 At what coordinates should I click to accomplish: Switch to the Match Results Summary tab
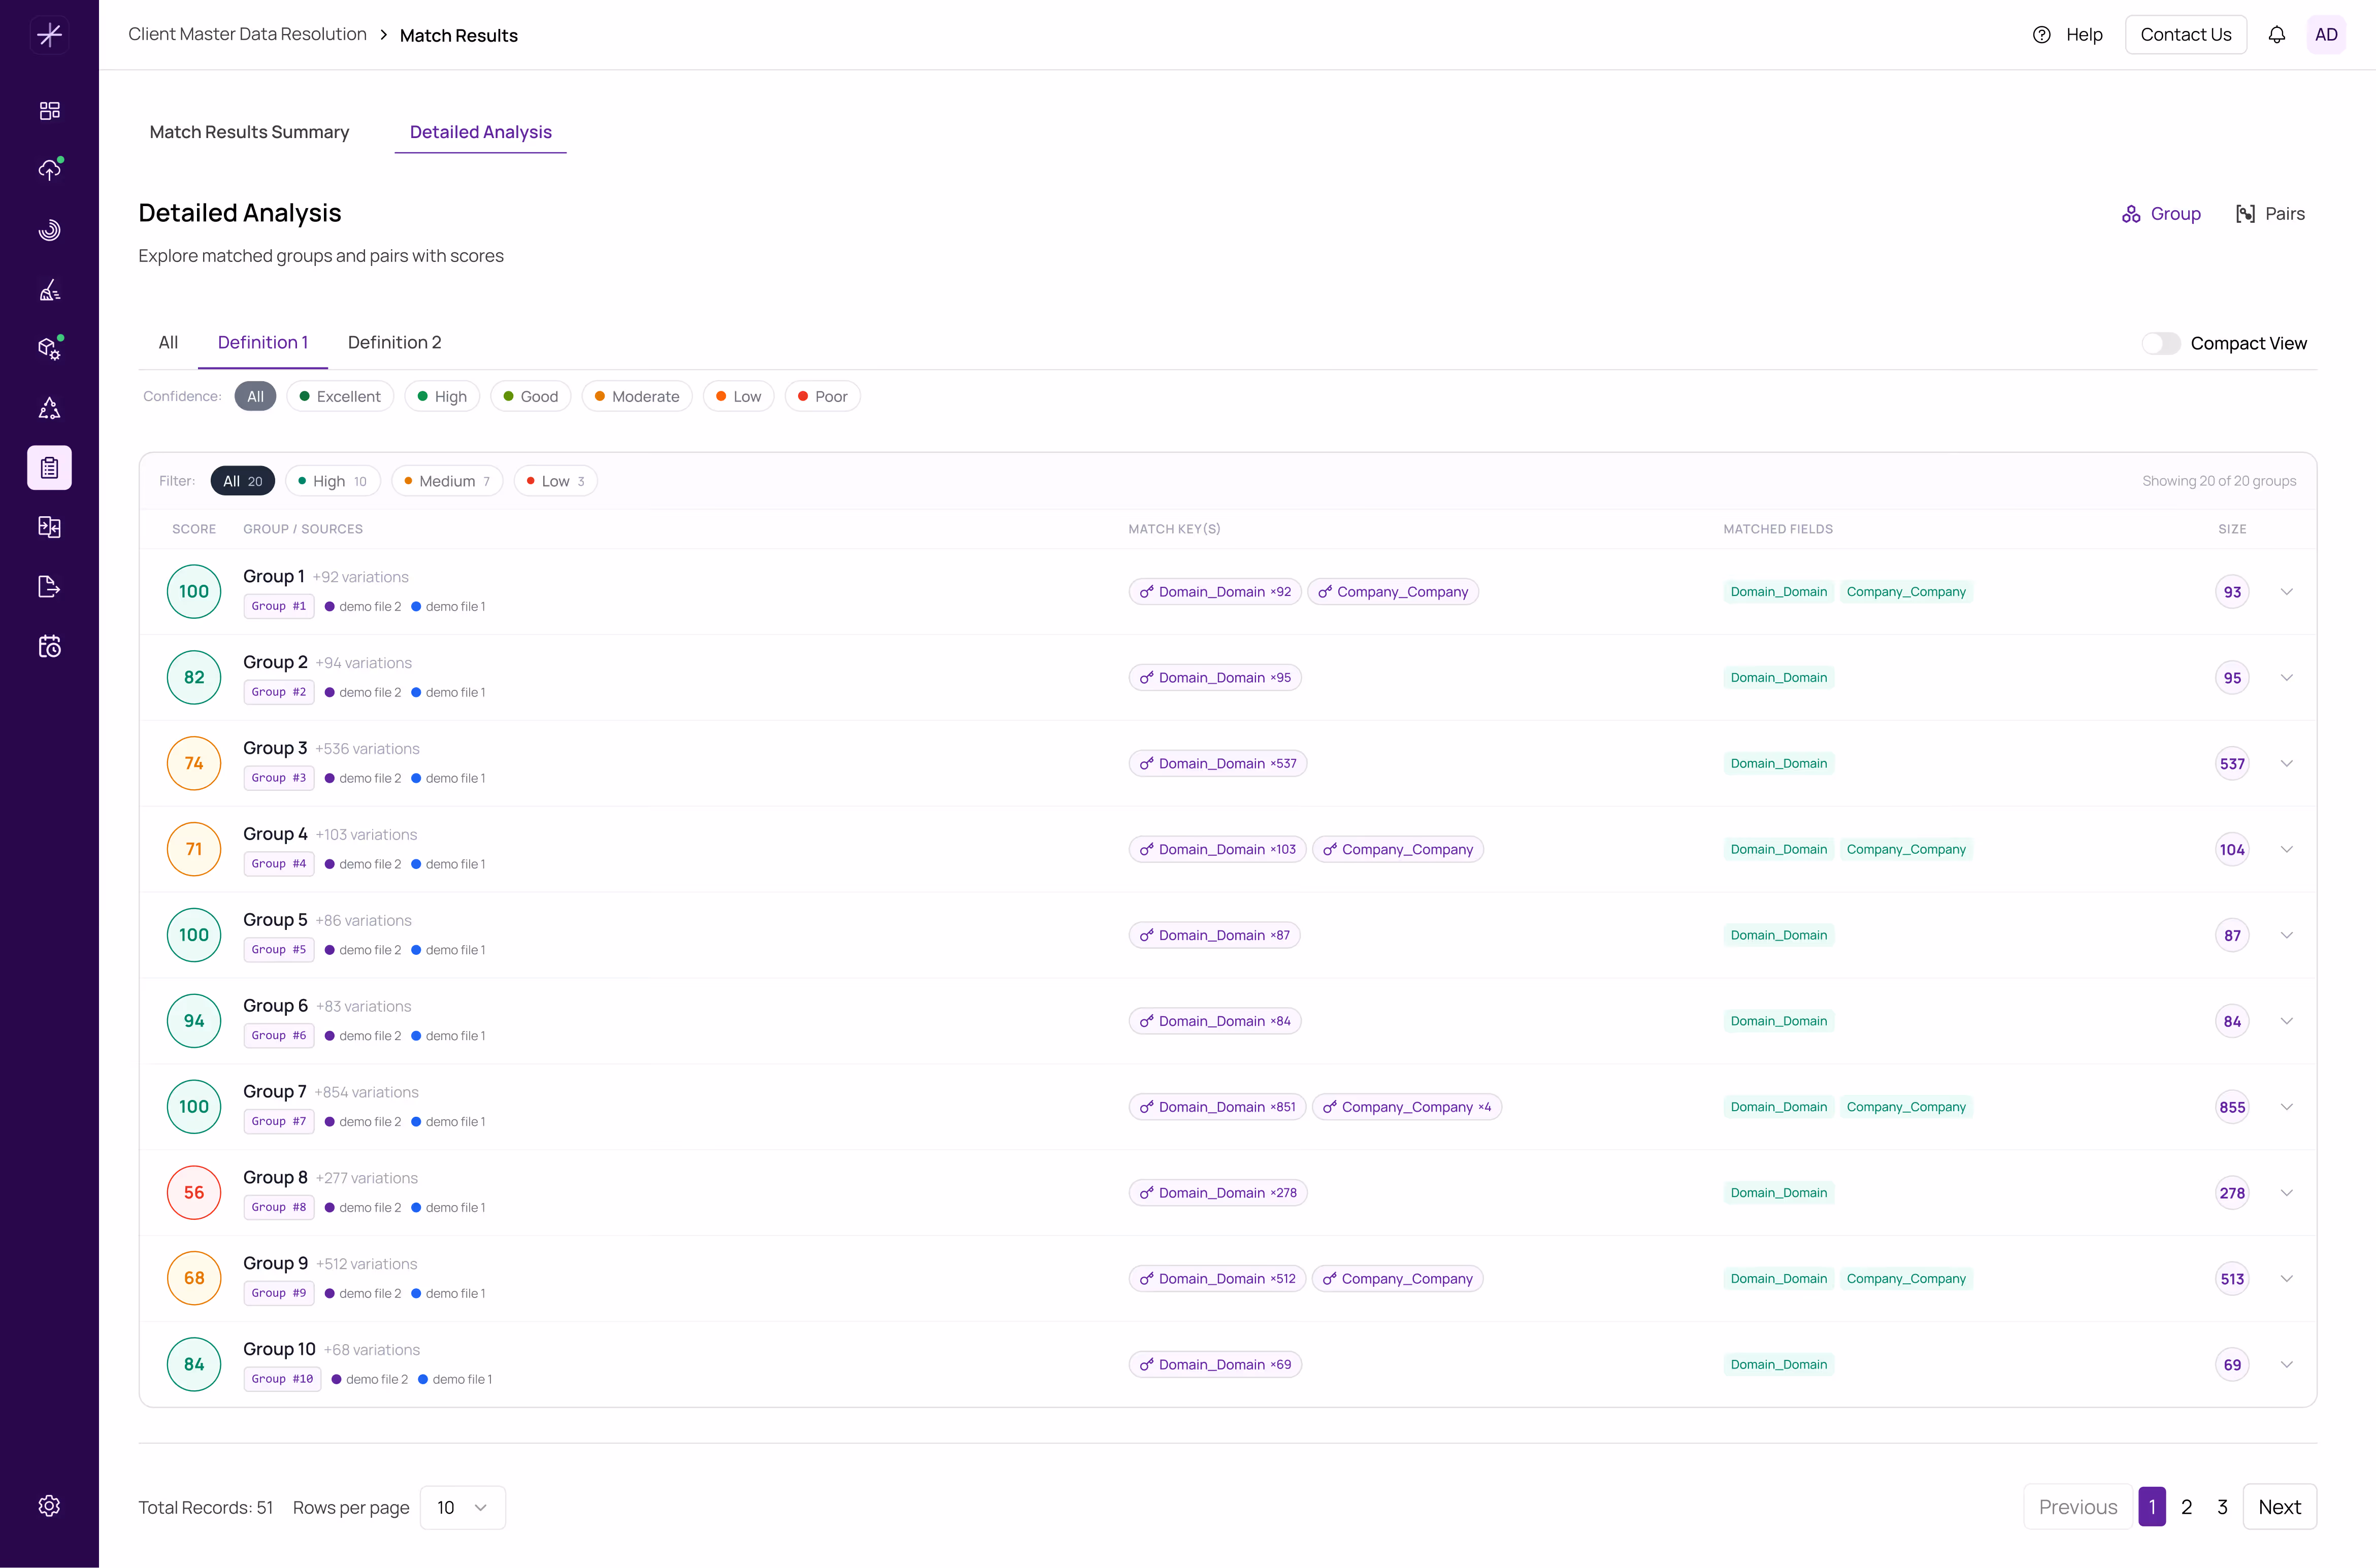pos(250,132)
